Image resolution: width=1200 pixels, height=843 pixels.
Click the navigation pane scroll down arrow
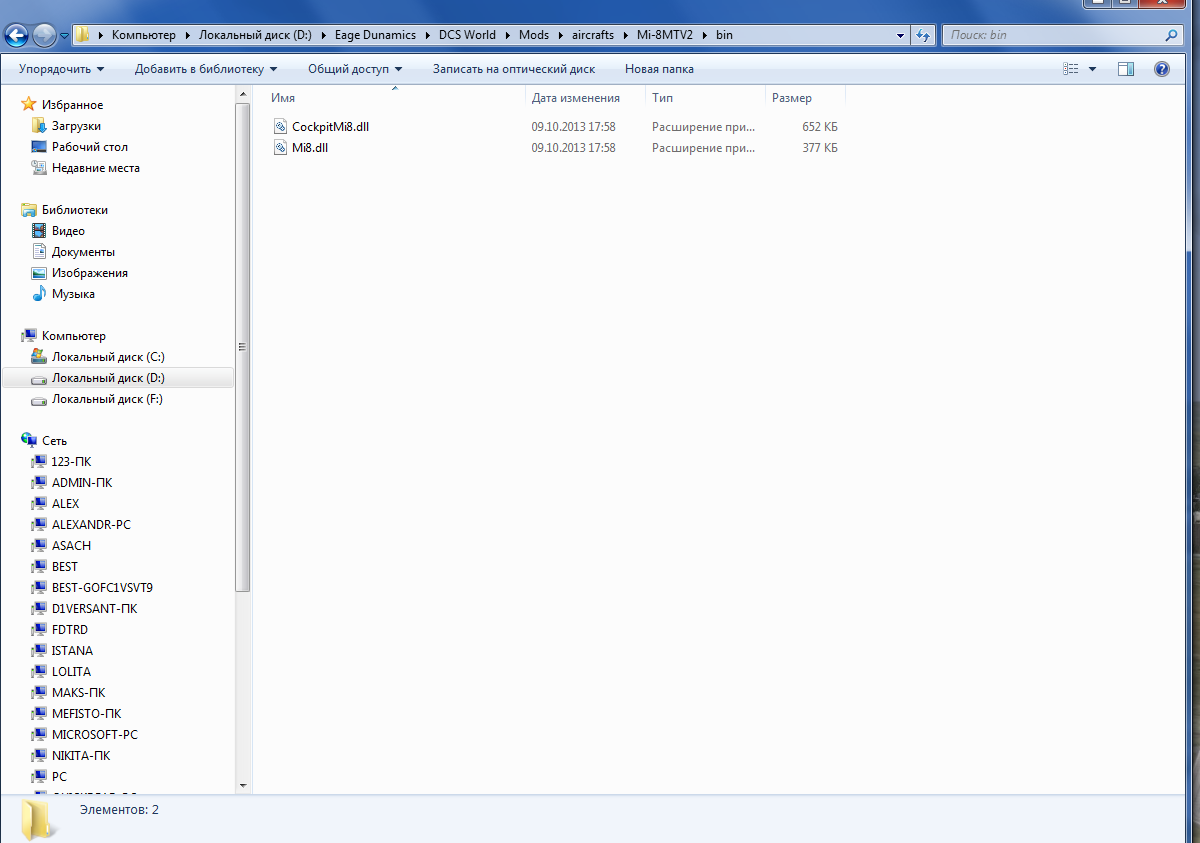[x=242, y=787]
